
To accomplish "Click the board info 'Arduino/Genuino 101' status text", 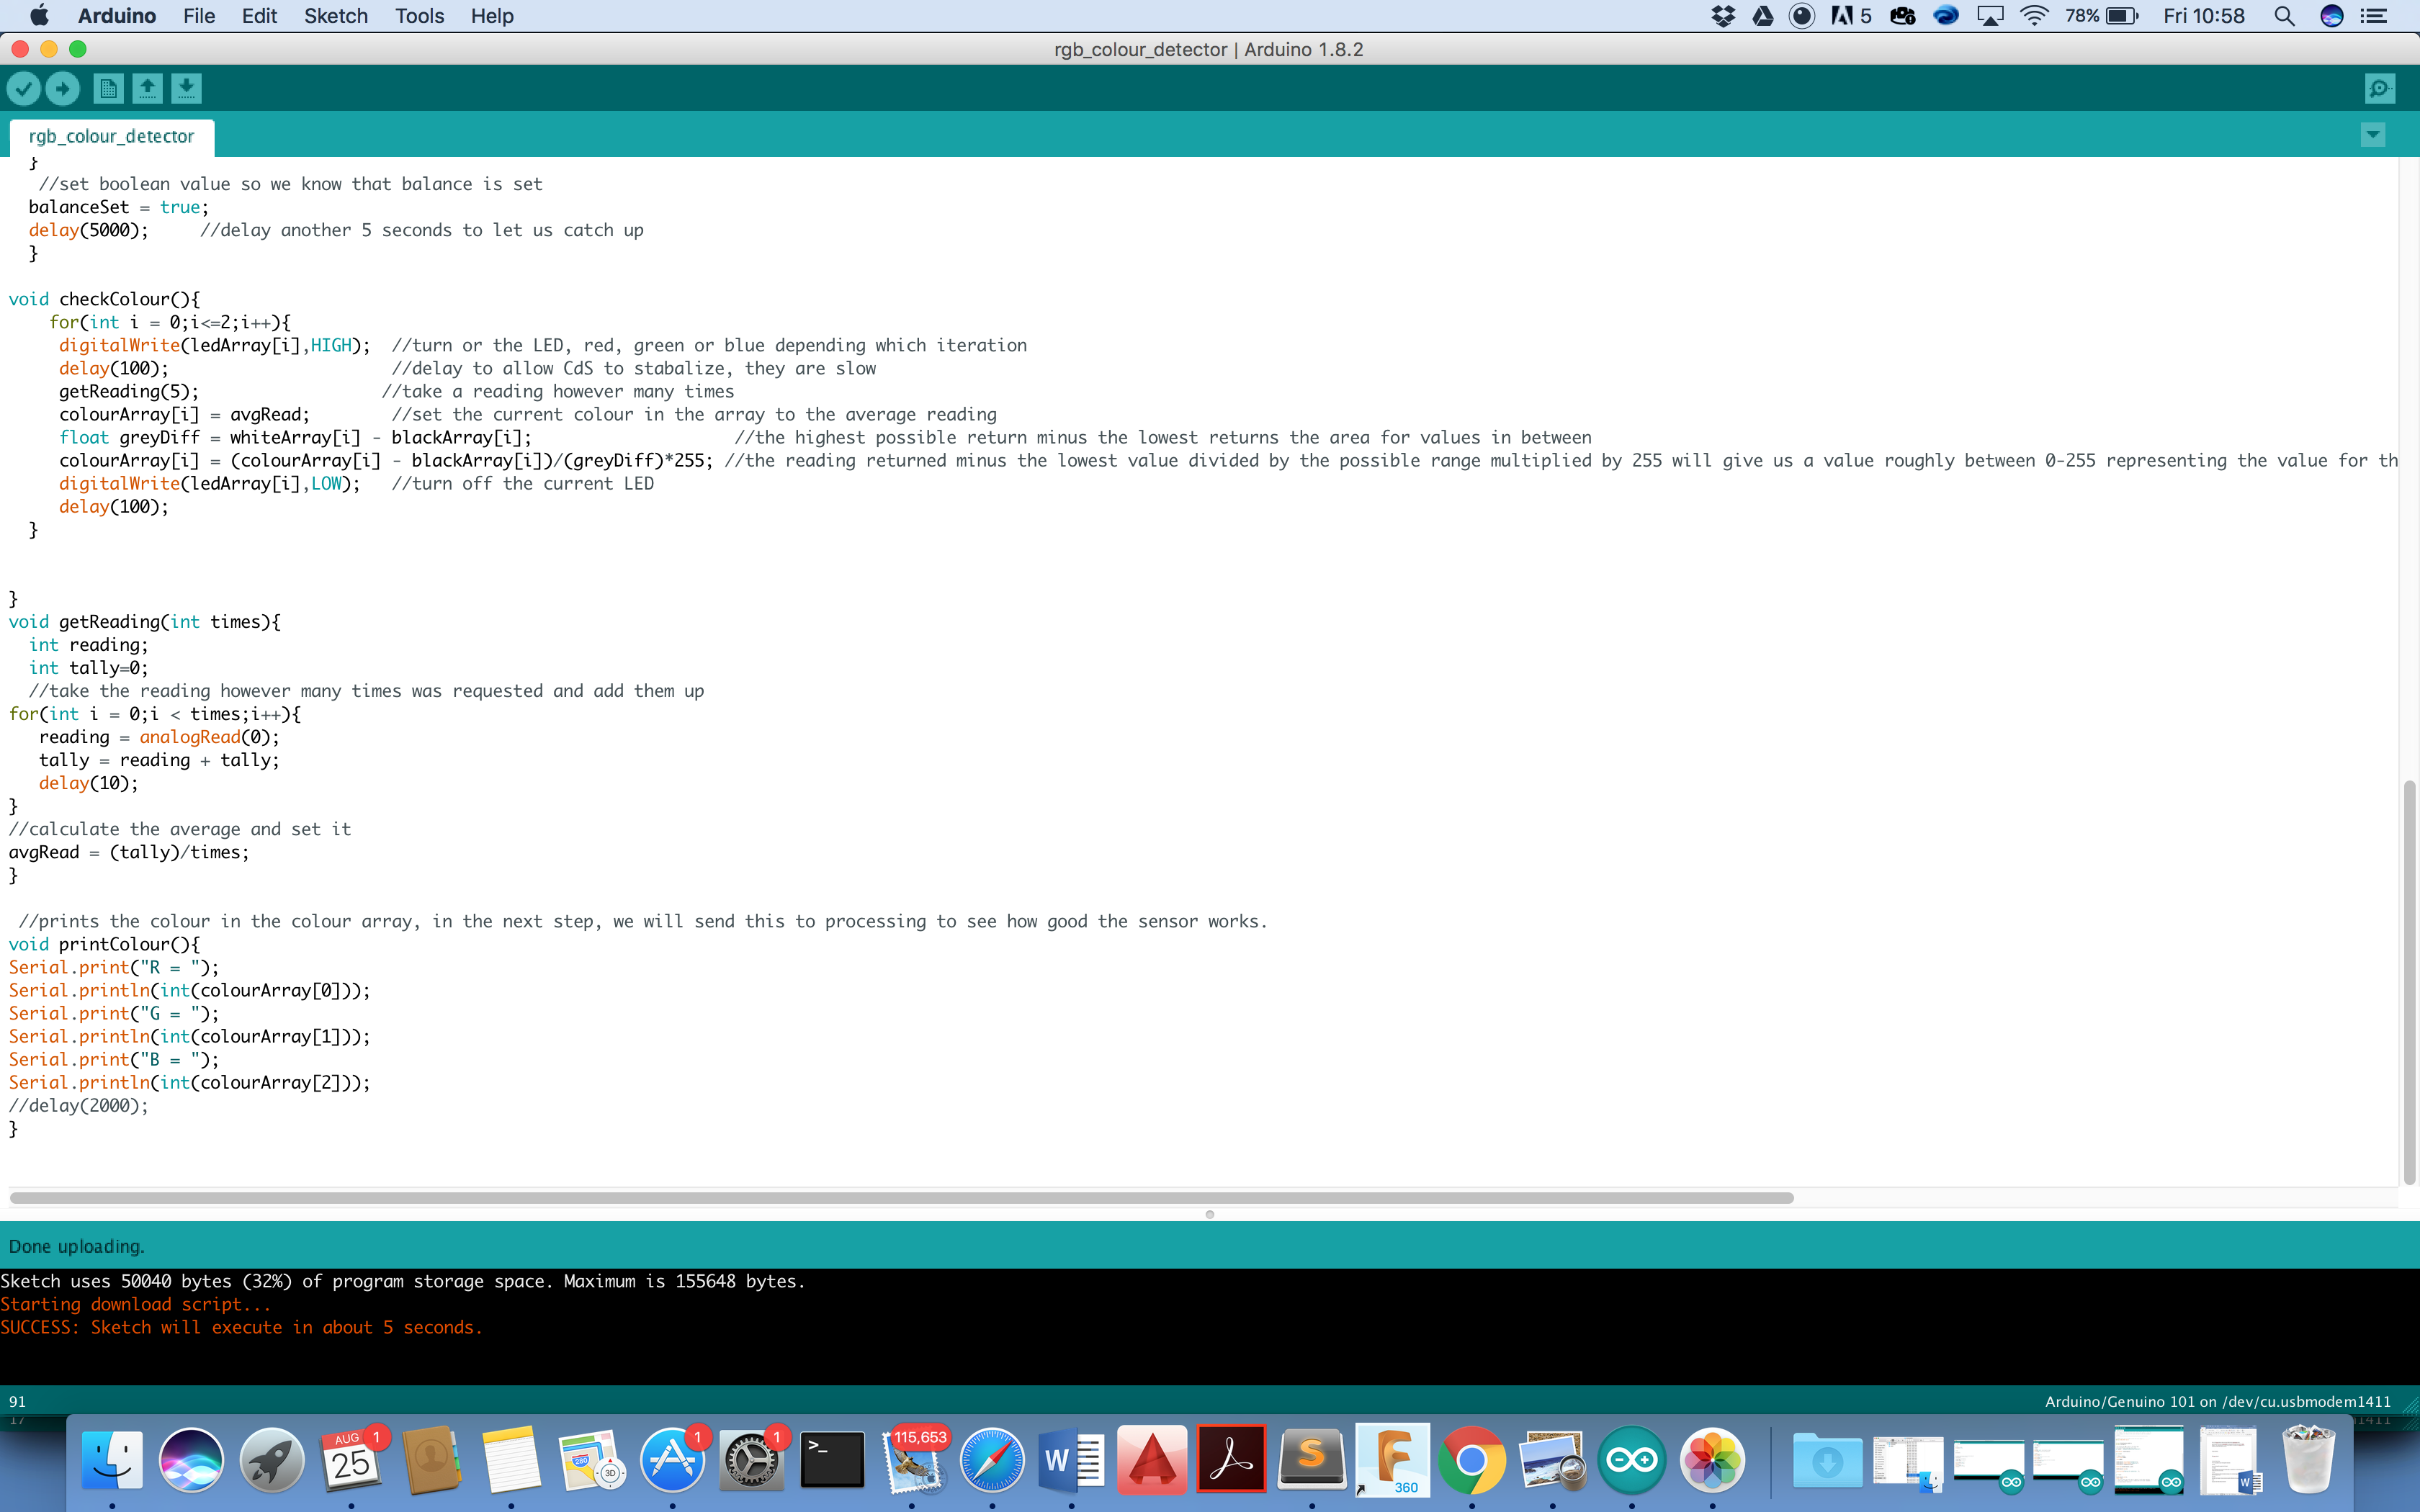I will pos(2217,1401).
